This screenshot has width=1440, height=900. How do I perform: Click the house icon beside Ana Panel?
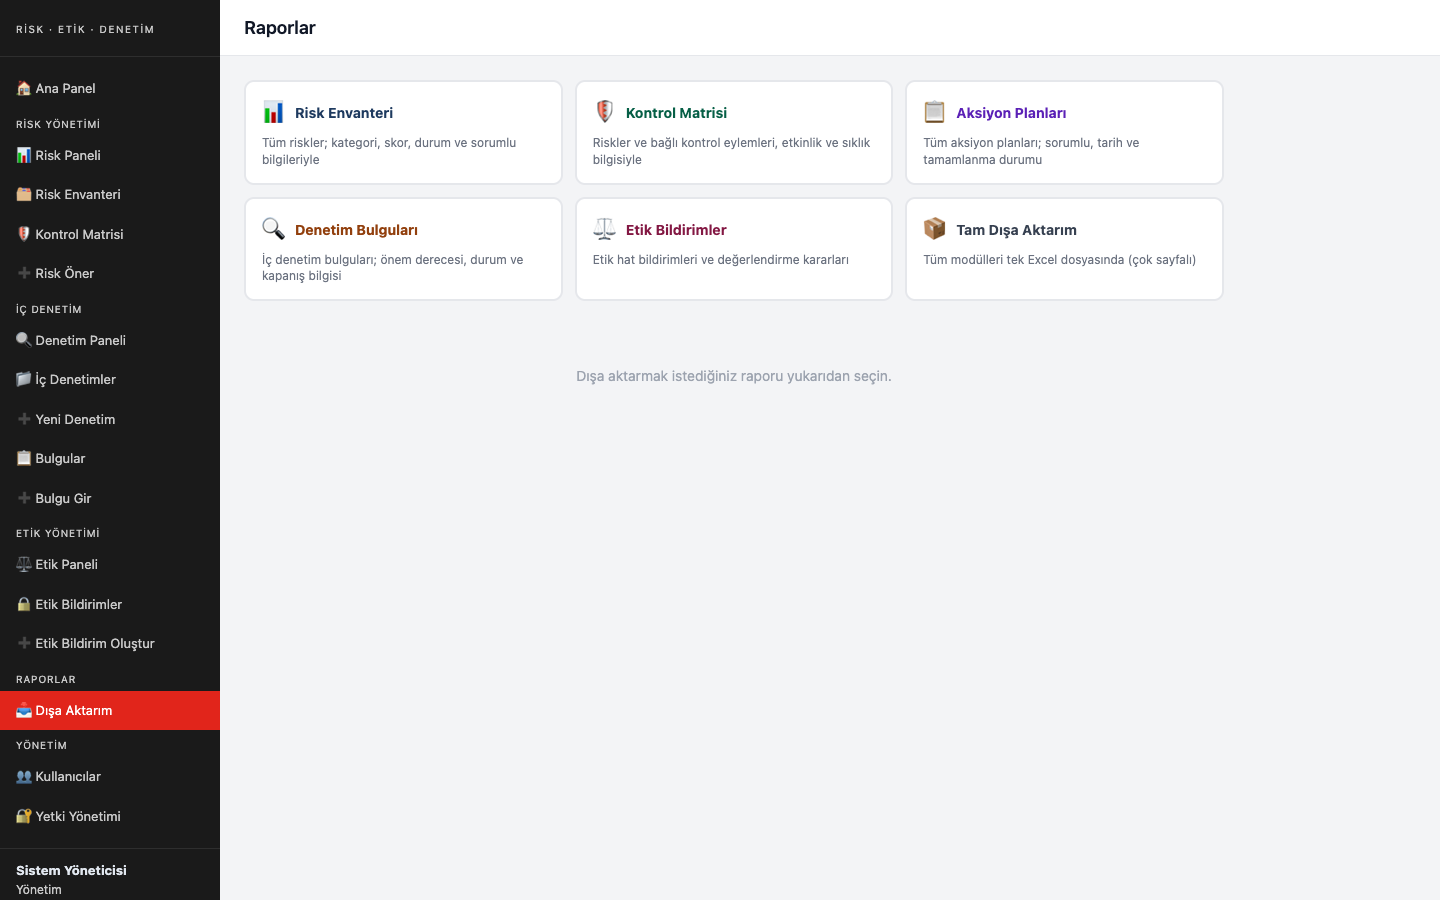(24, 88)
